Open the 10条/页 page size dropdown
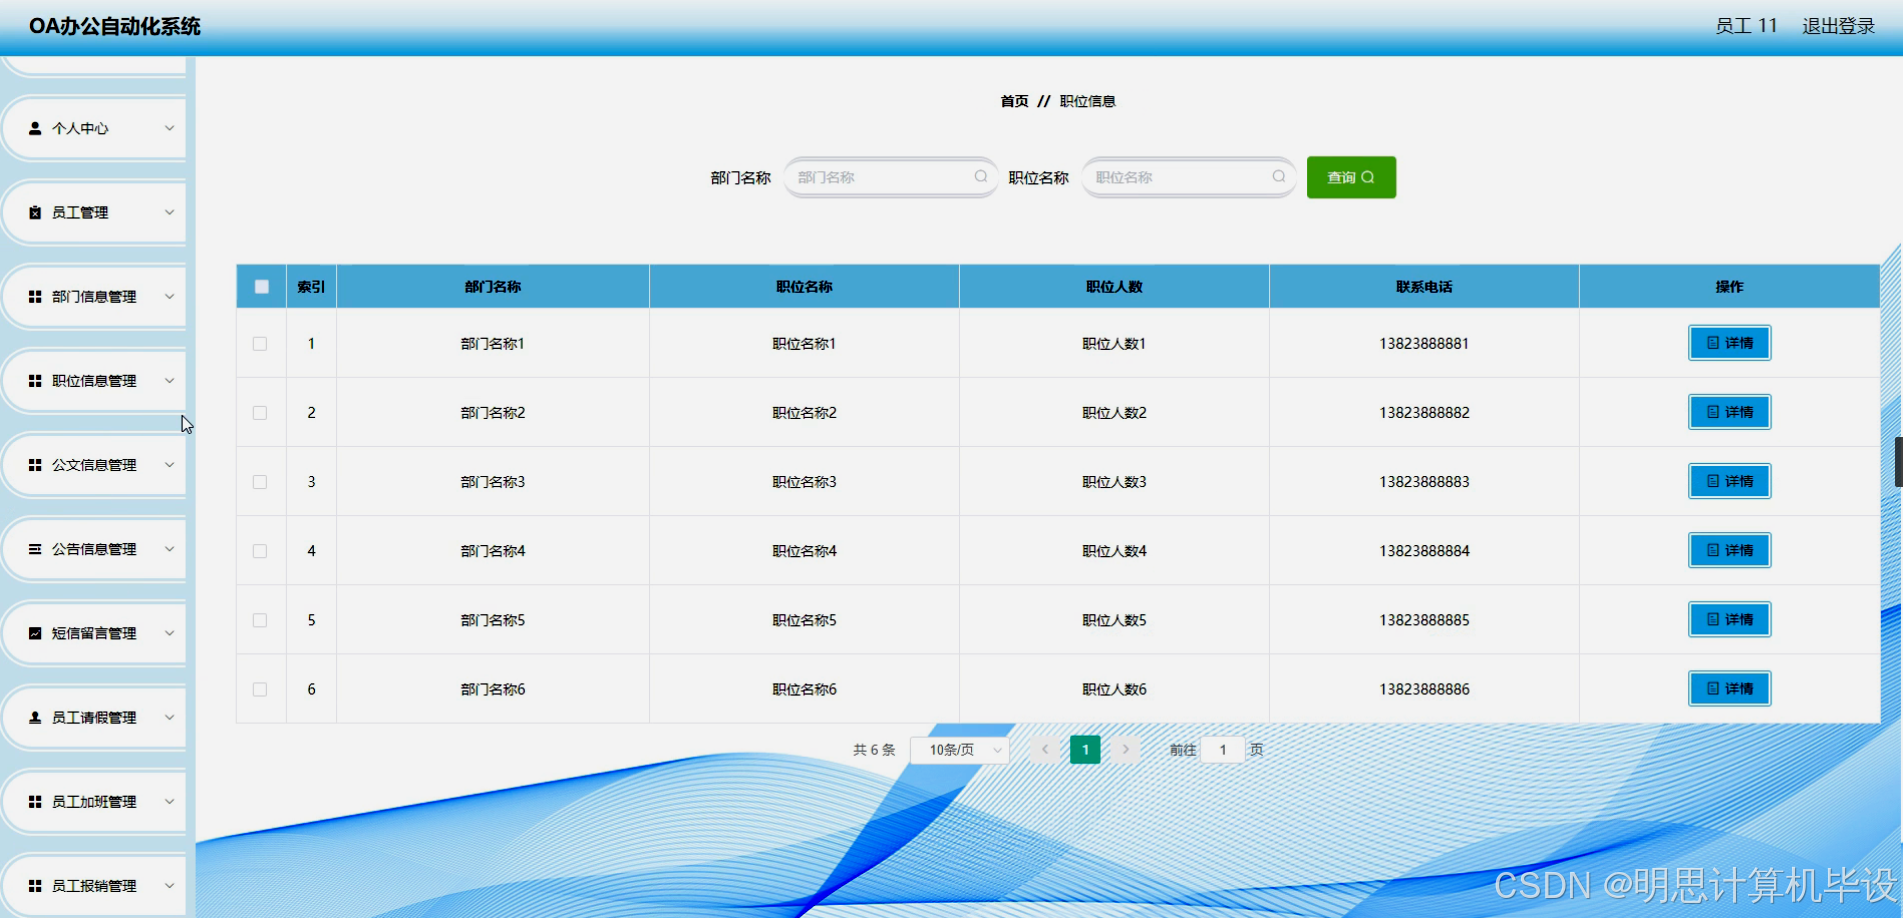1903x918 pixels. point(958,749)
